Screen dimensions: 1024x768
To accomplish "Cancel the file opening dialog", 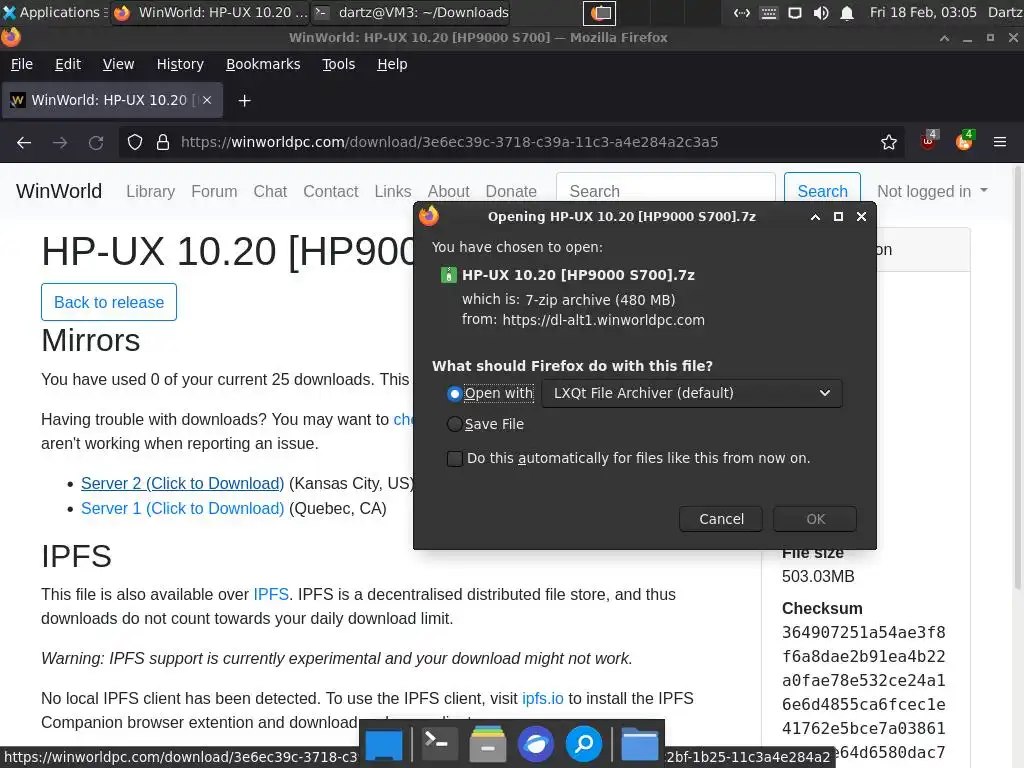I will 721,519.
